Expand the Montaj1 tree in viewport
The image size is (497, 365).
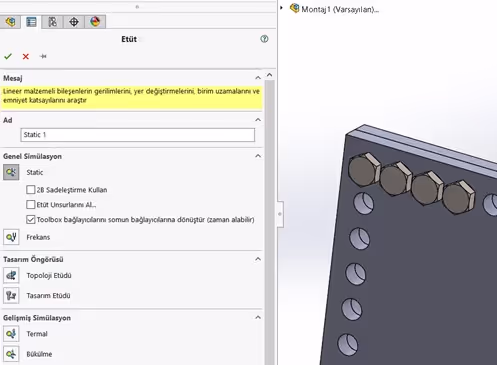coord(281,8)
